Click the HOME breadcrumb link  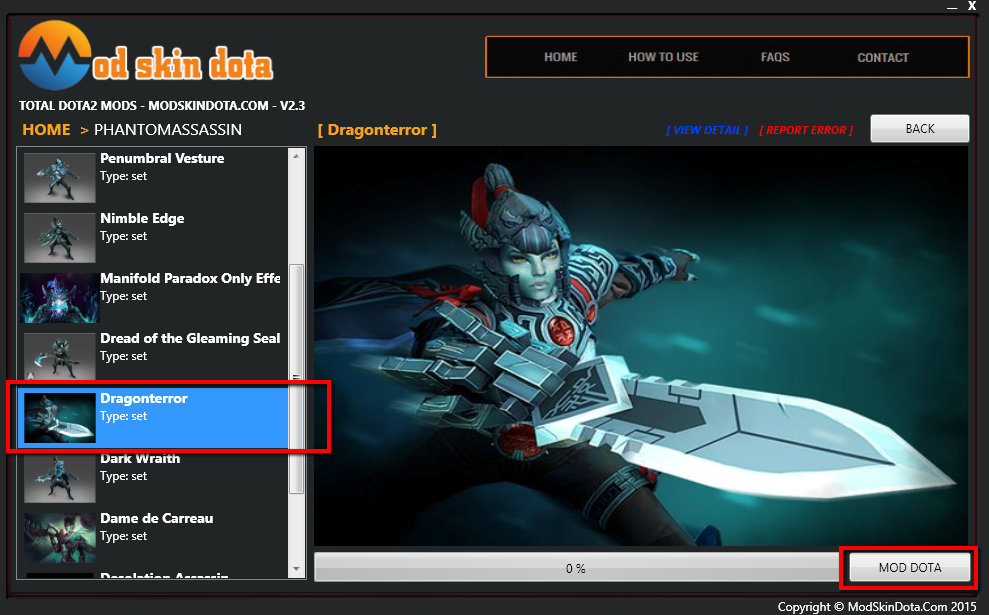pos(47,130)
